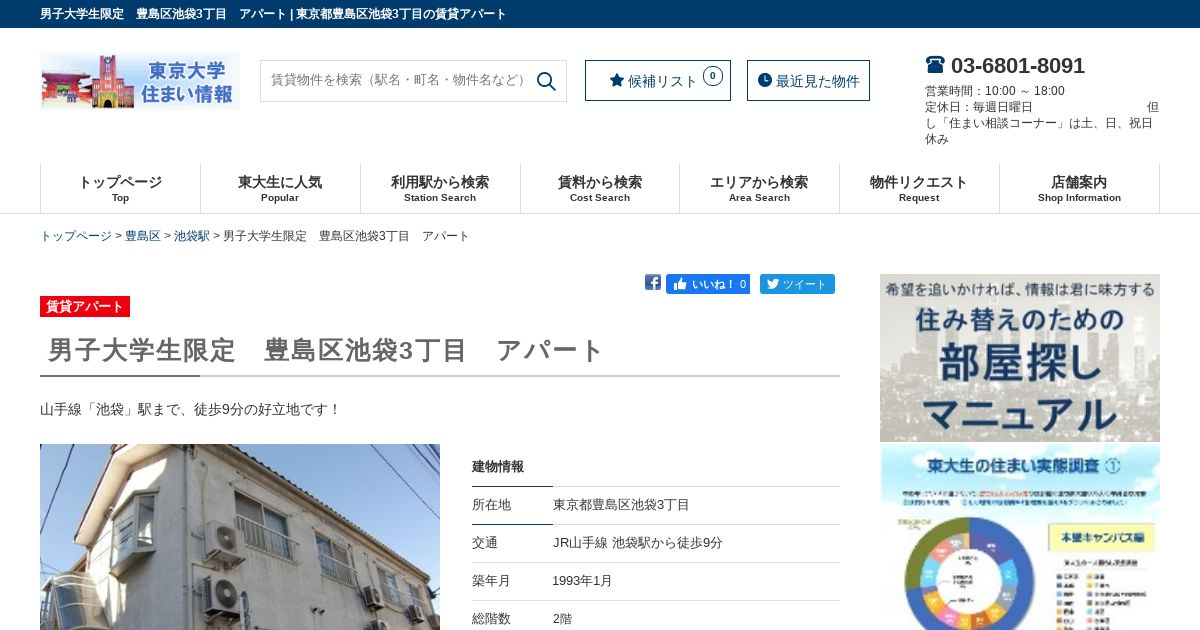Screen dimensions: 1200x630
Task: Open 利用駅から検索 Station Search
Action: pos(440,188)
